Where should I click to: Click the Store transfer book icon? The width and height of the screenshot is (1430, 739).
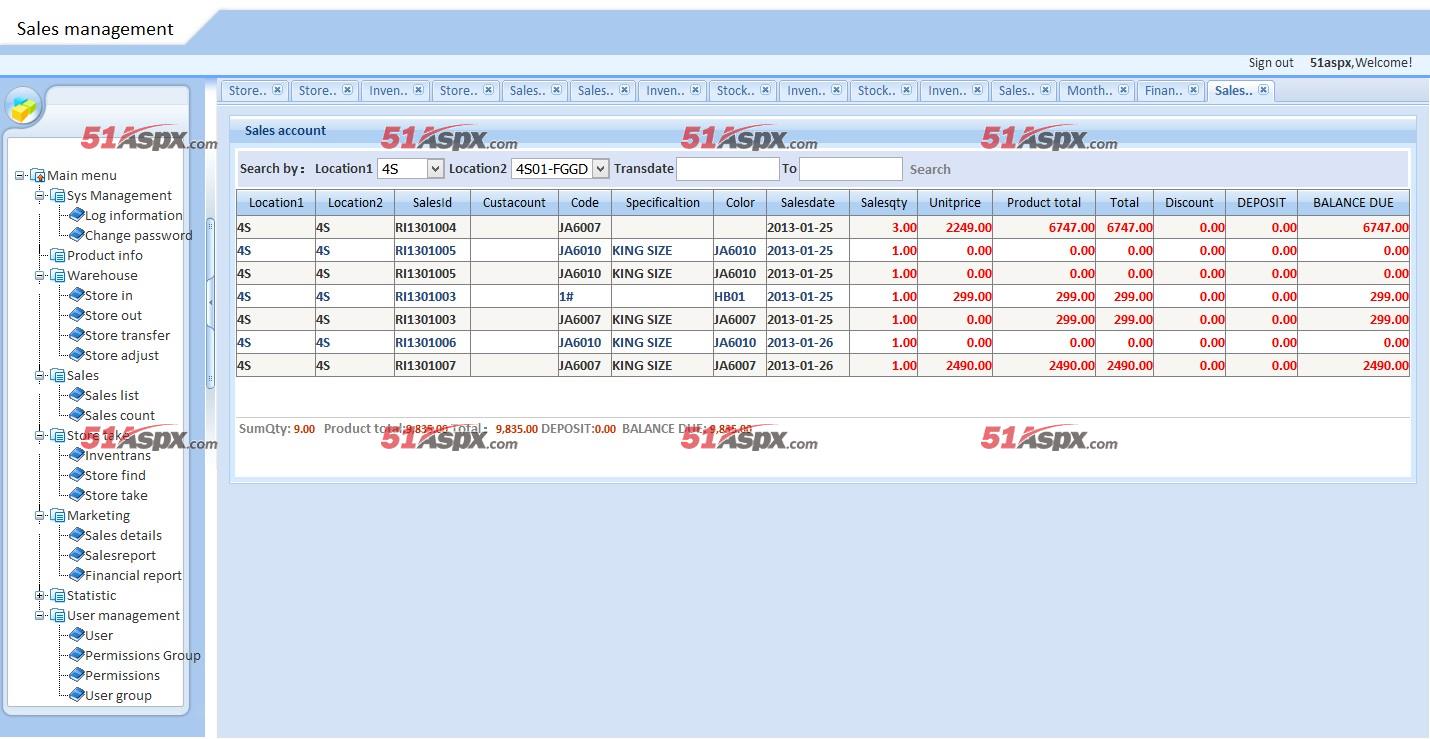[x=76, y=335]
